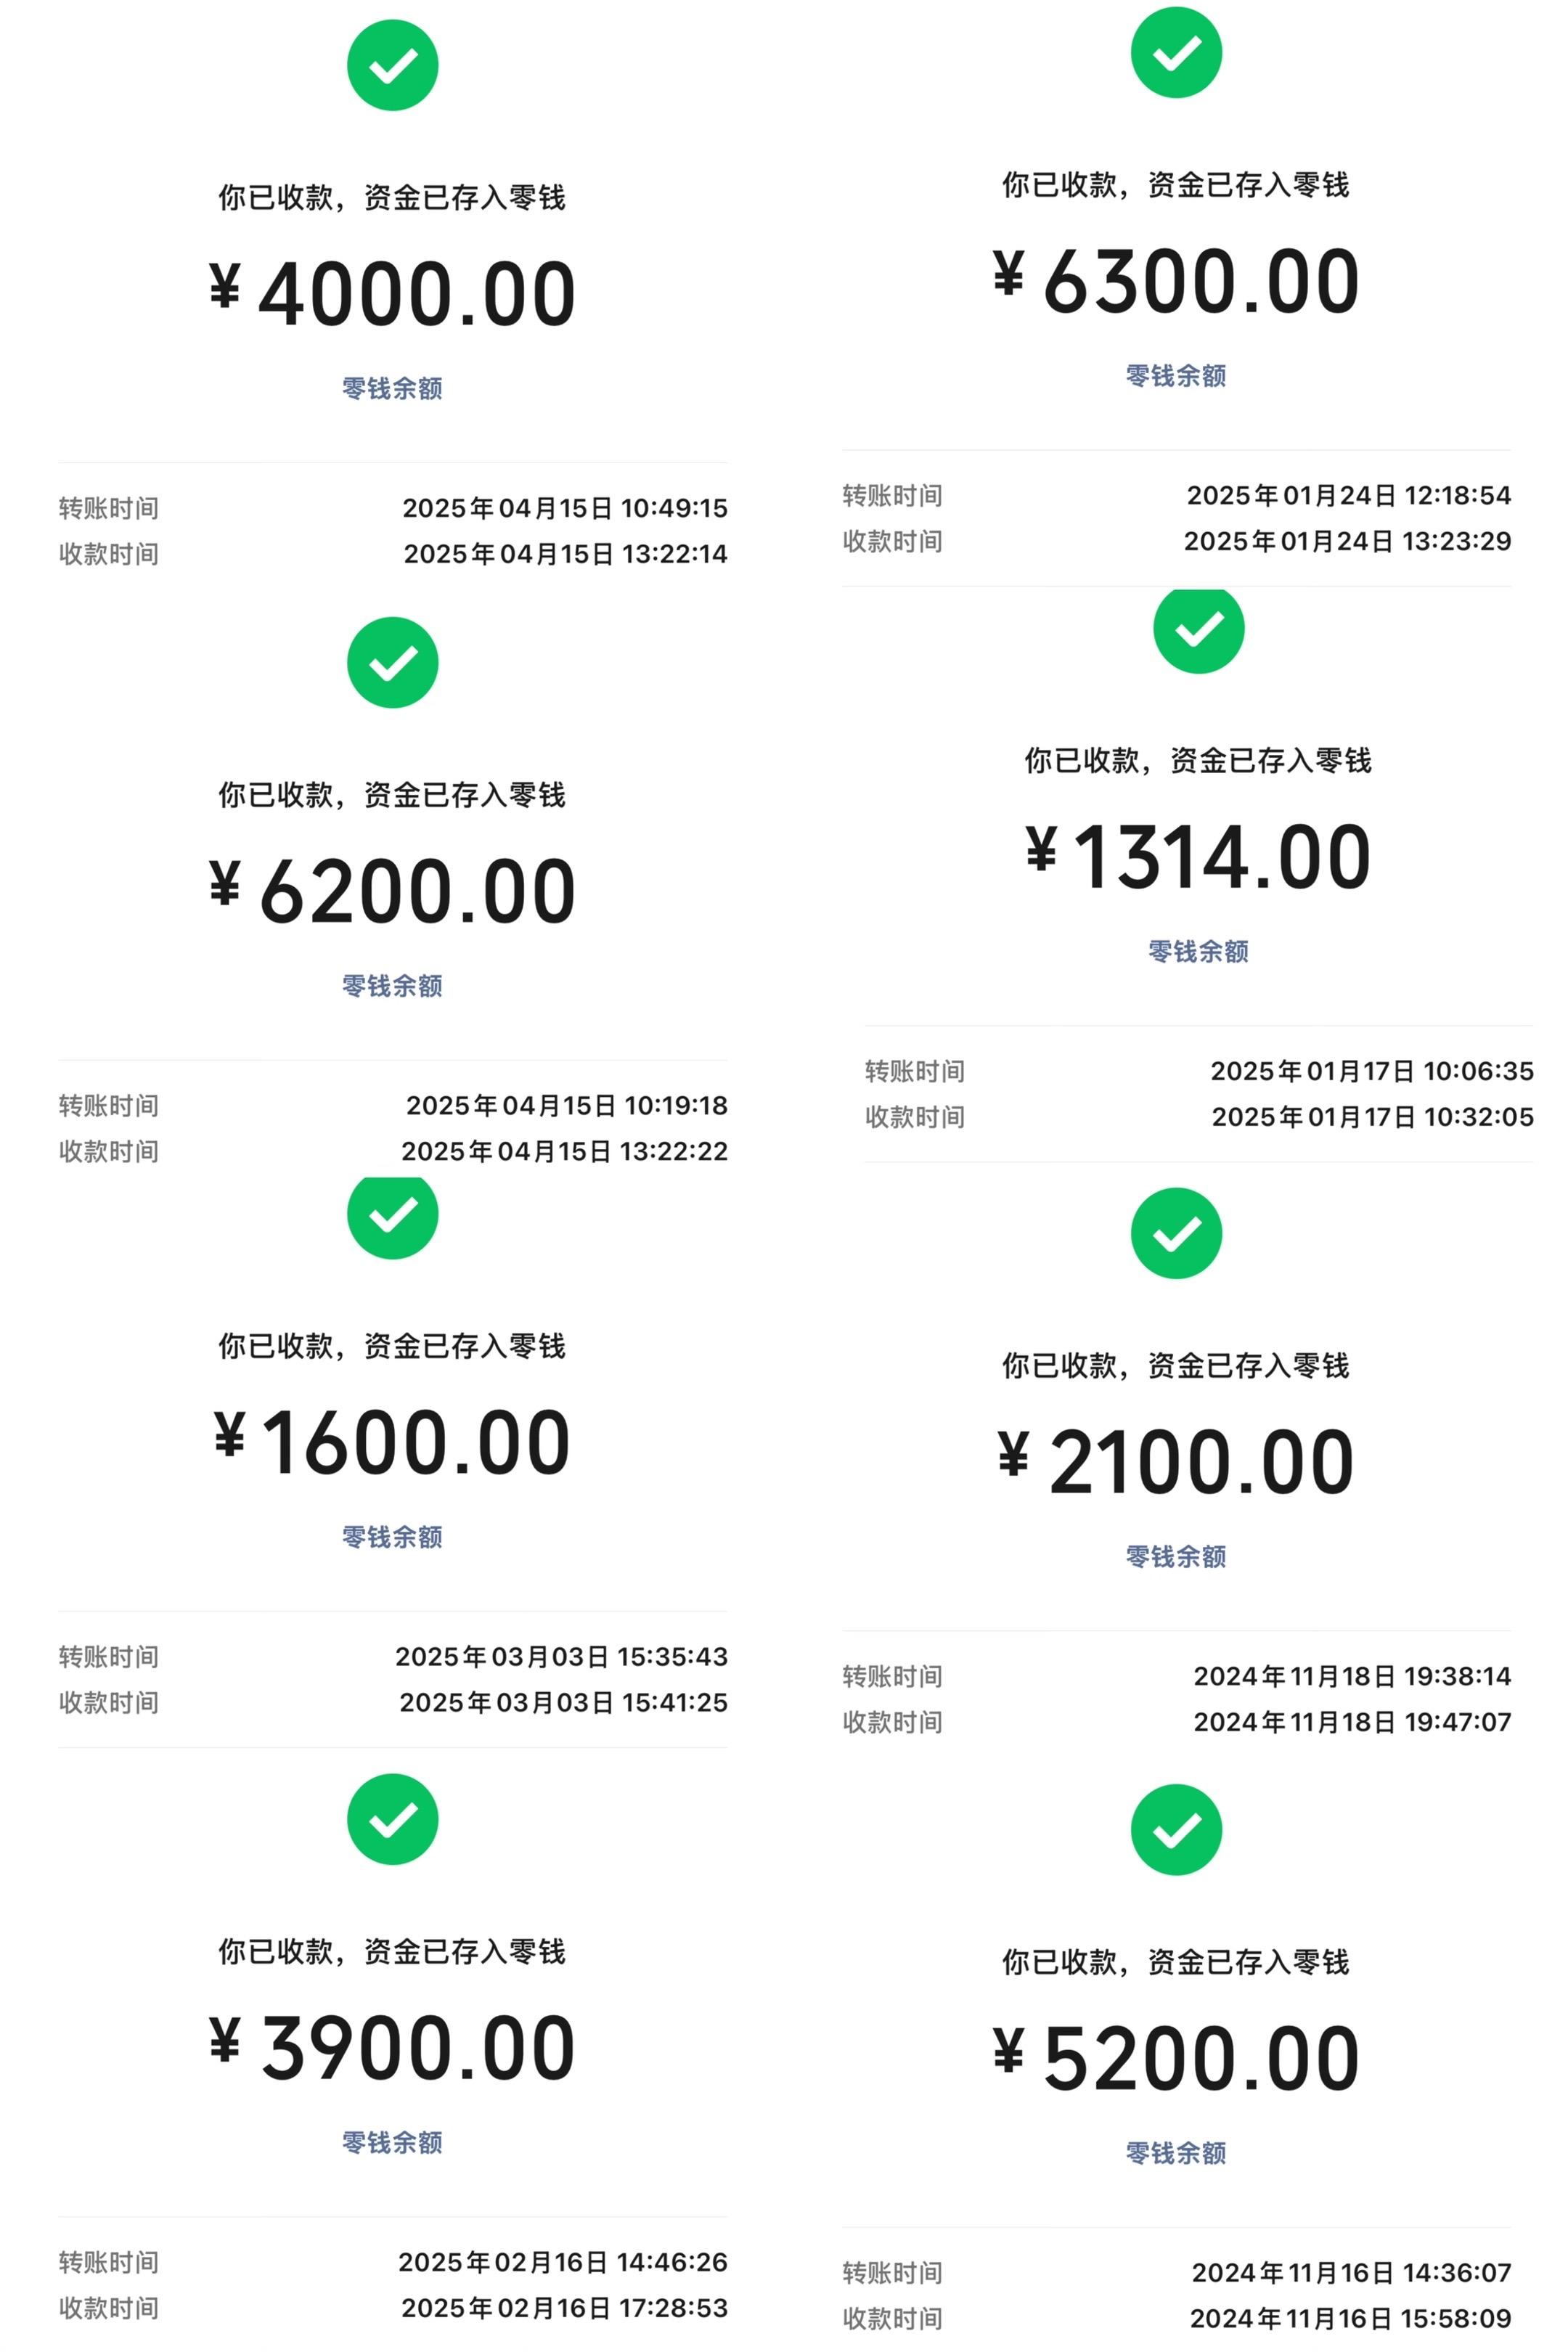Image resolution: width=1568 pixels, height=2352 pixels.
Task: Open 零钱余额 link under ¥6300.00
Action: [x=1176, y=375]
